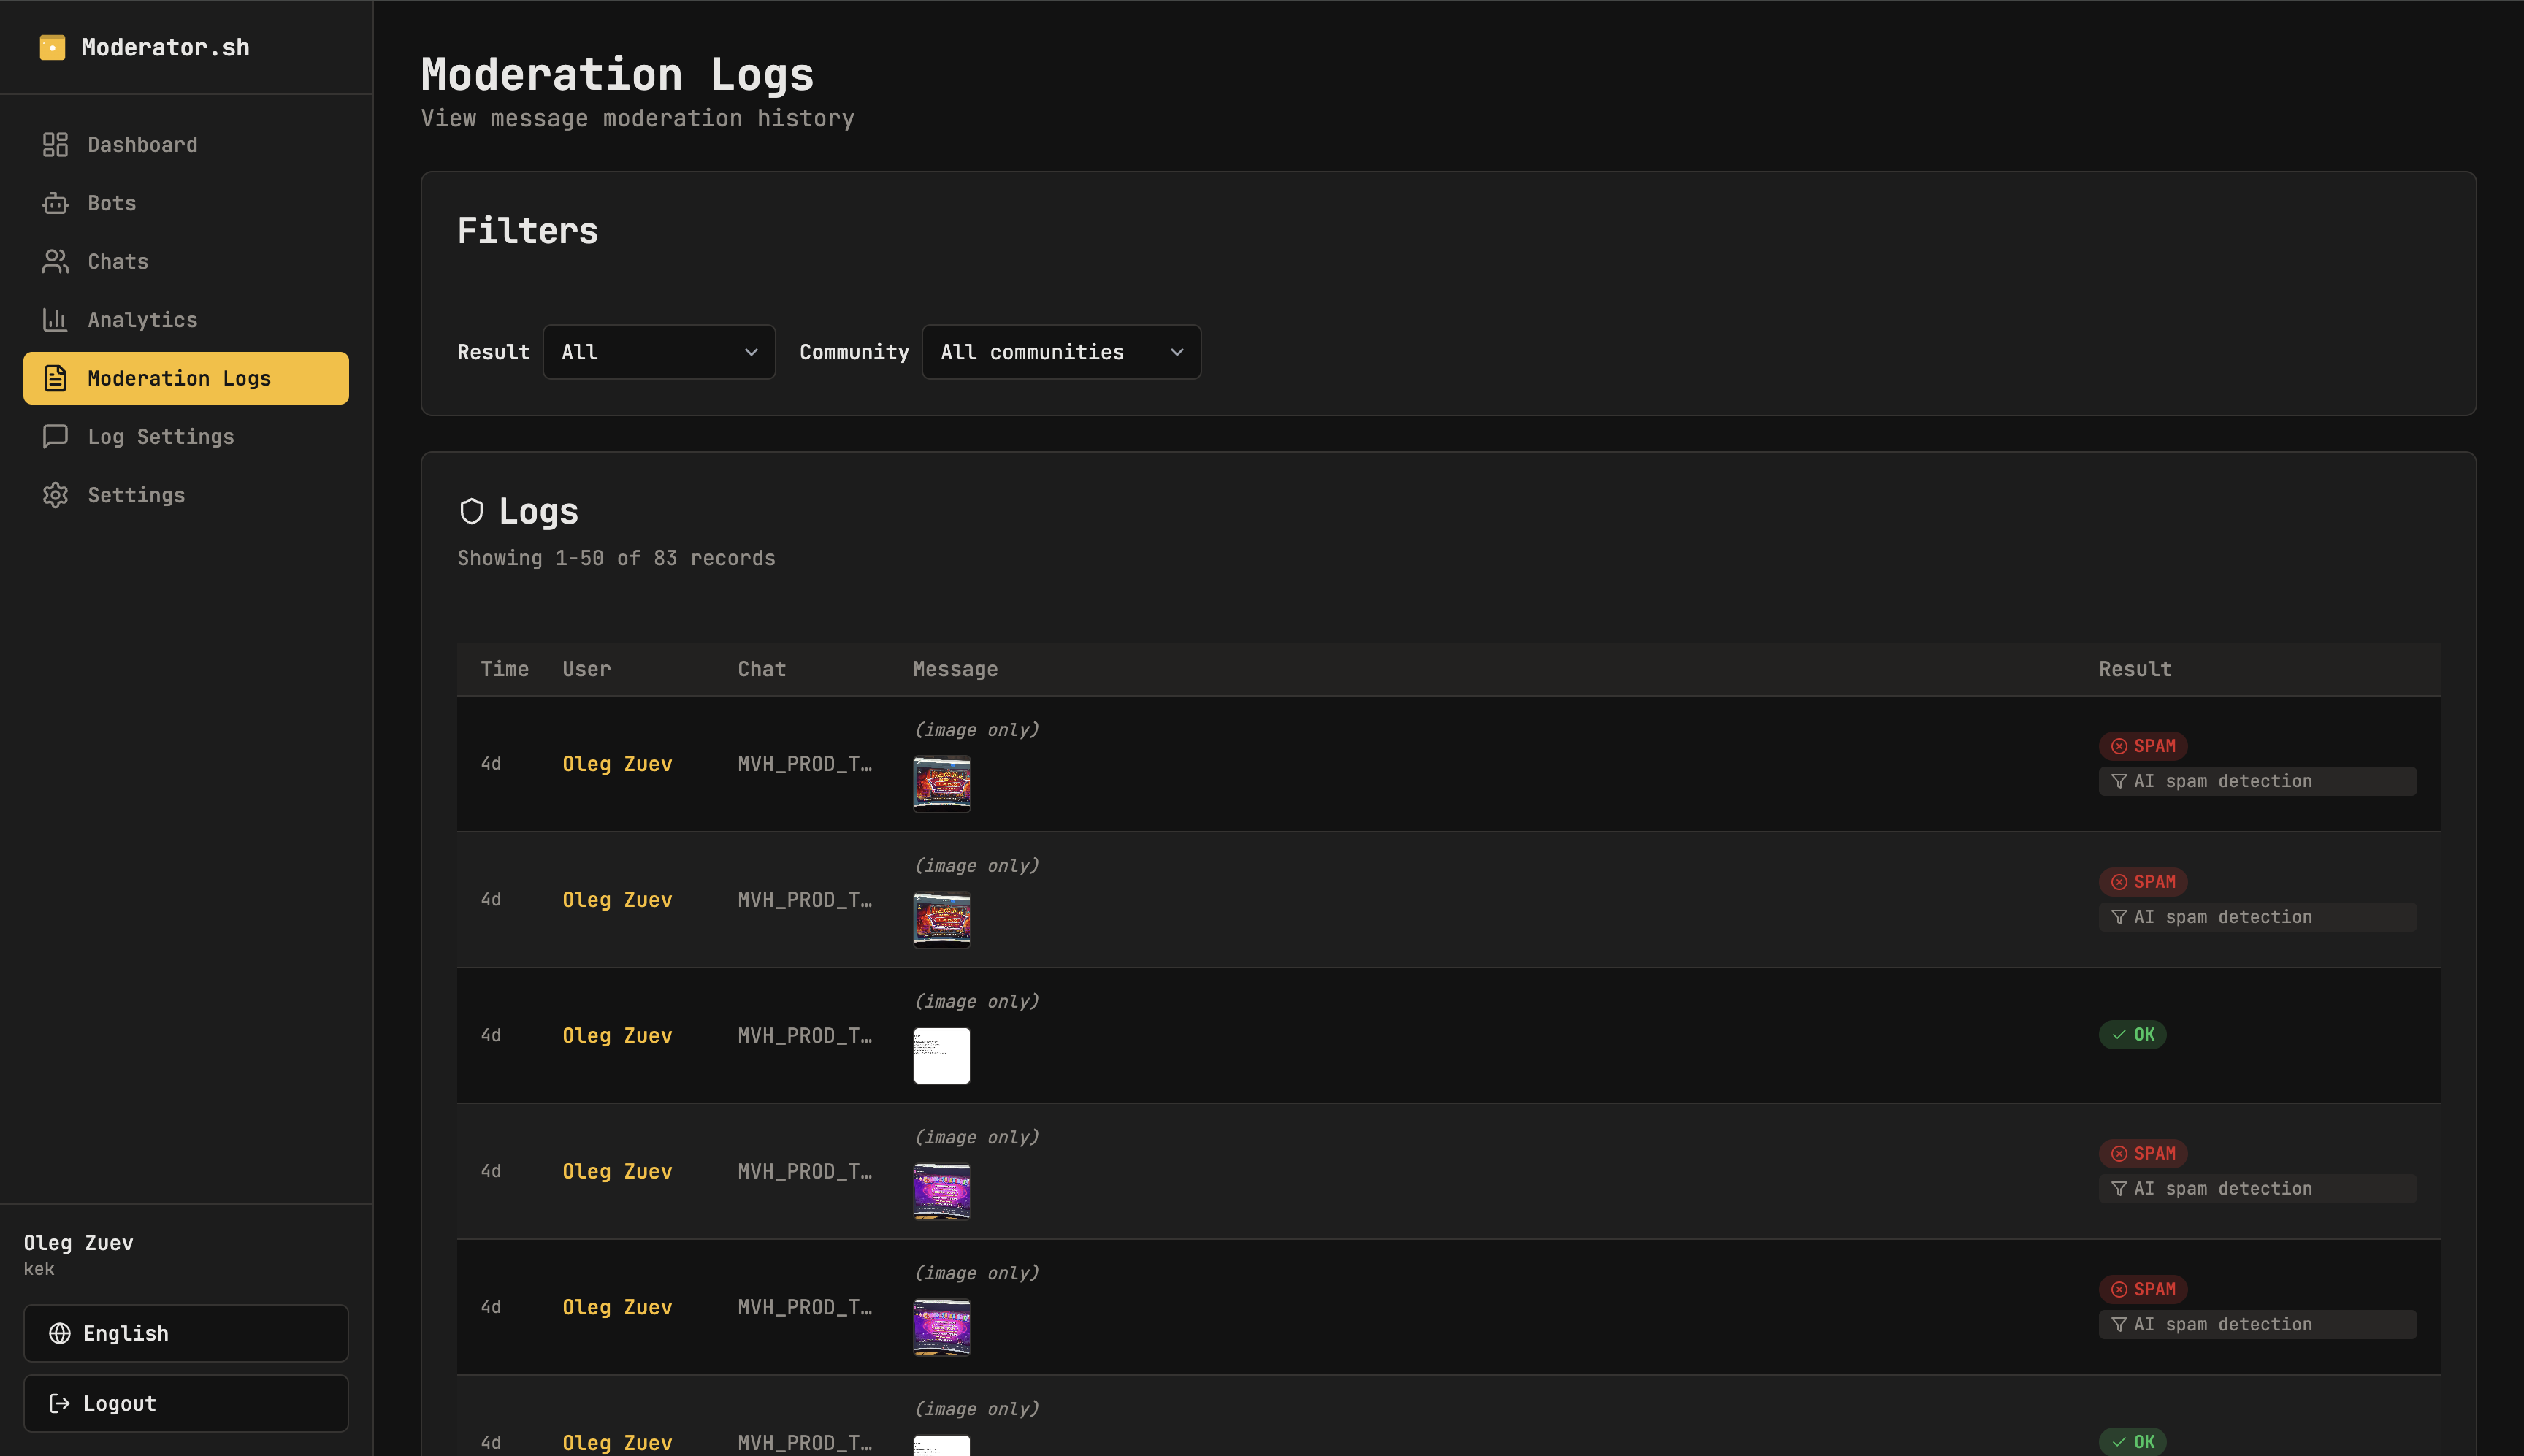Open the Community filter chevron
This screenshot has width=2524, height=1456.
click(x=1177, y=352)
